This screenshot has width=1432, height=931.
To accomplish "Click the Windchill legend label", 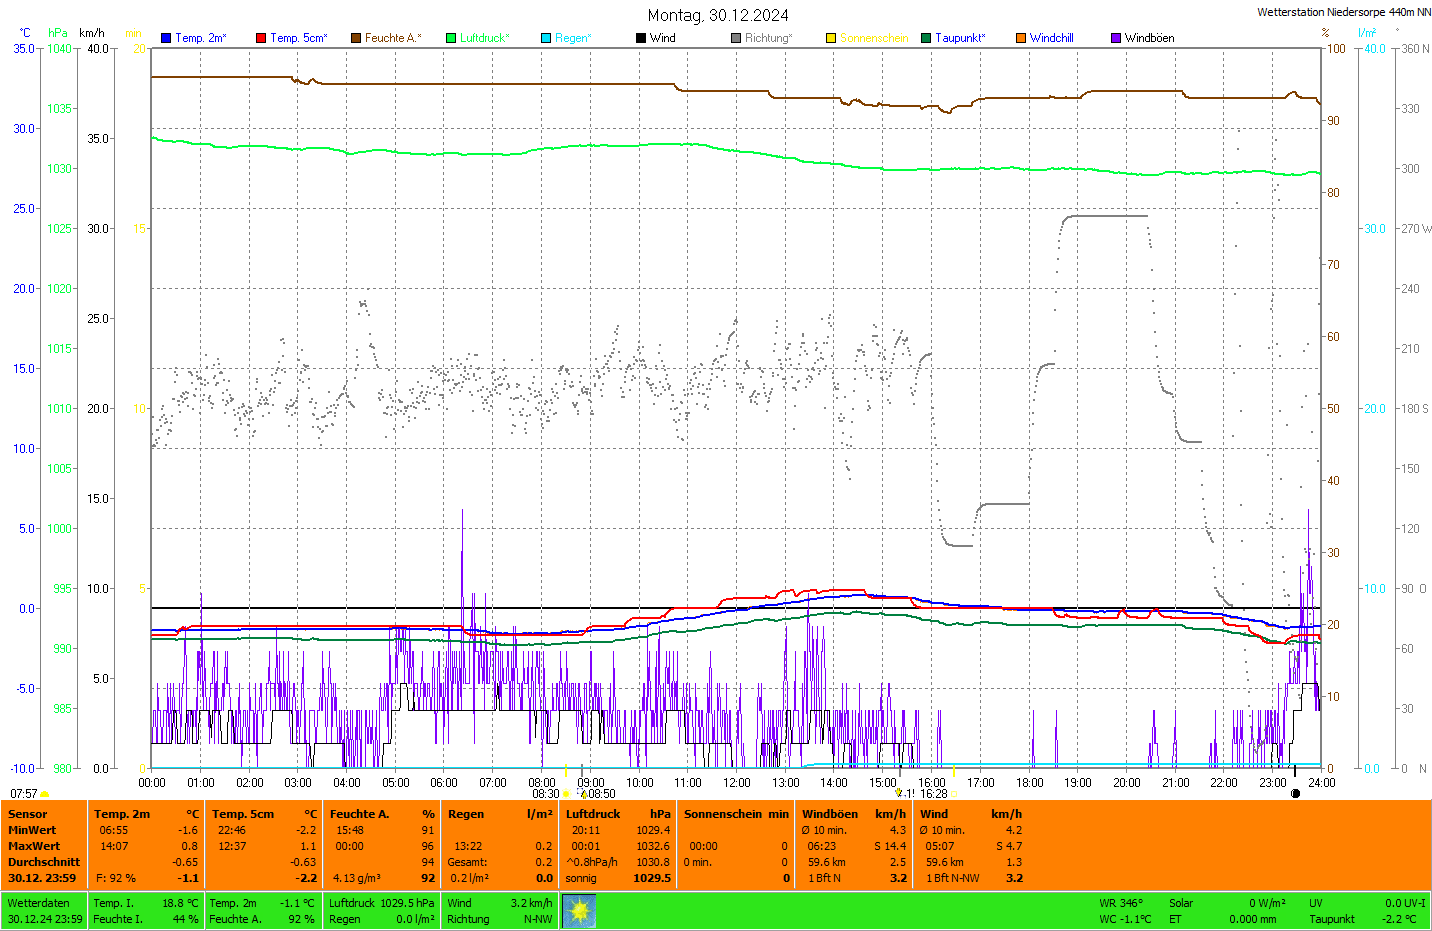I will [x=1051, y=38].
